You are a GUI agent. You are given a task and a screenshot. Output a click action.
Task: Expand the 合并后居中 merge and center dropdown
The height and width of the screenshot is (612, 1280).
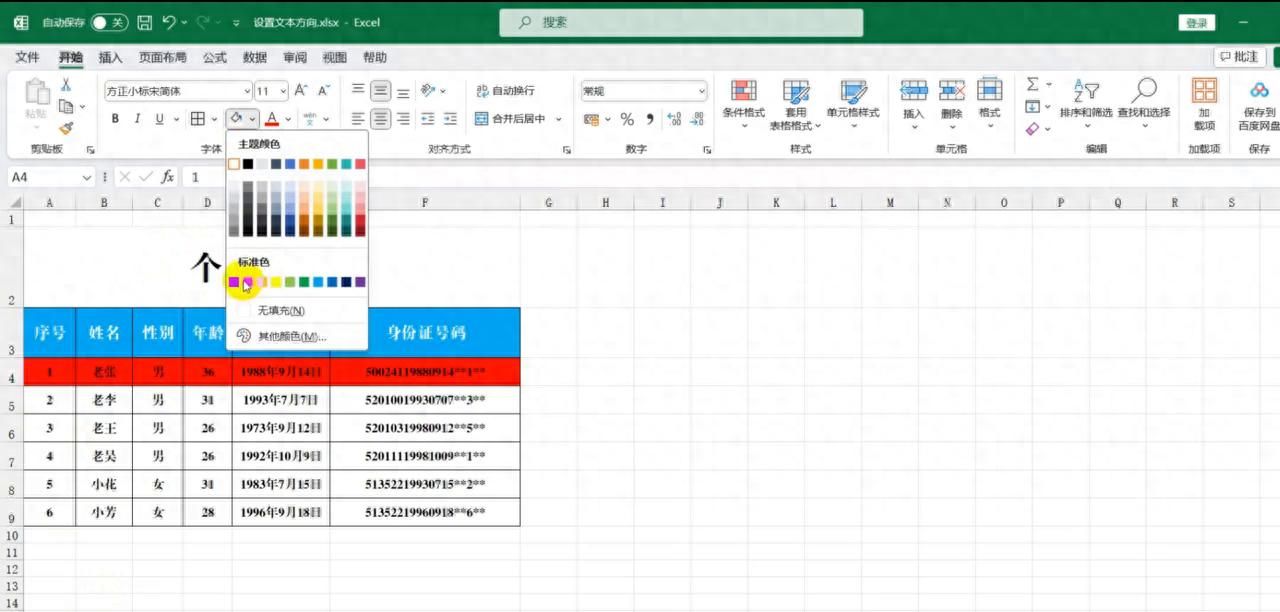(x=559, y=119)
